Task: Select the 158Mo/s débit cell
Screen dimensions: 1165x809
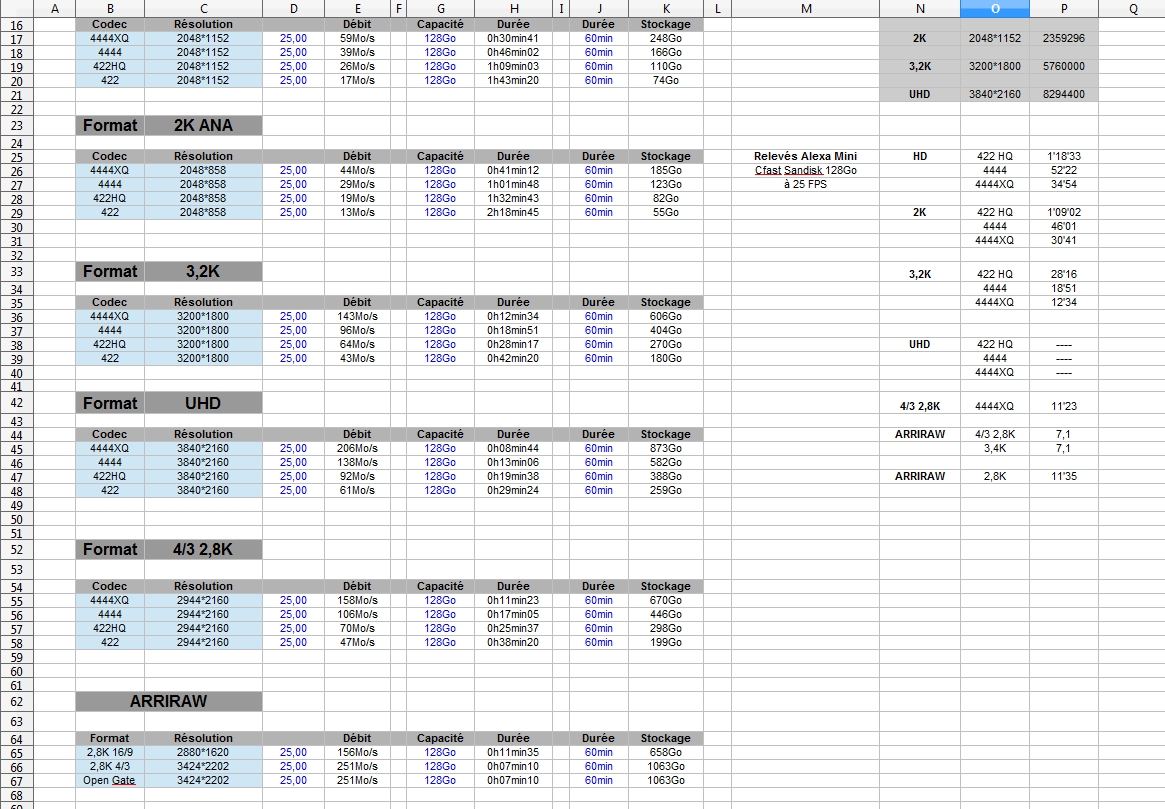Action: coord(357,600)
